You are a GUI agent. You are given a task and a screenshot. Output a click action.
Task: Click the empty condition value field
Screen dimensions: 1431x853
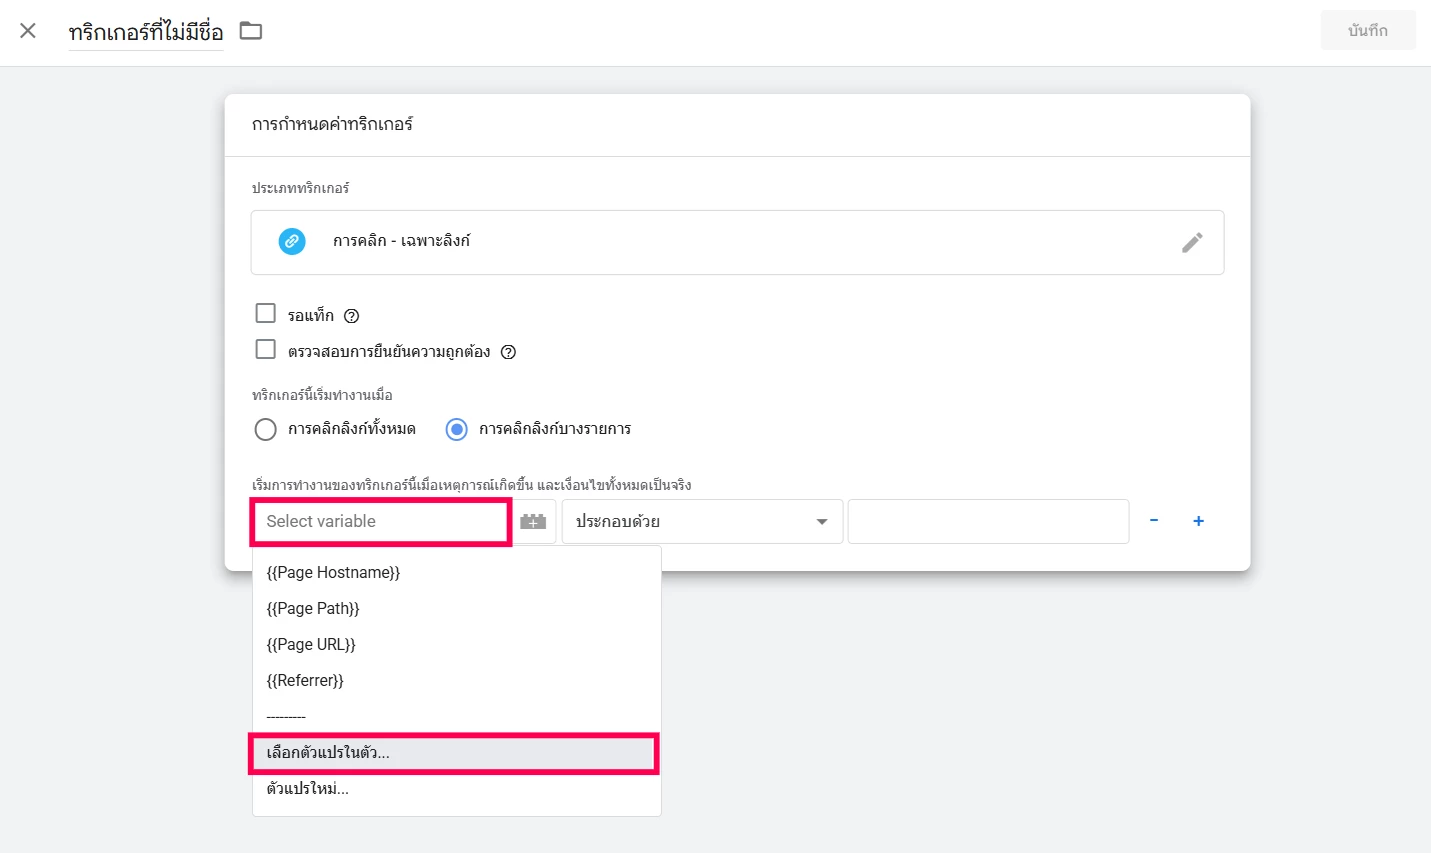point(988,522)
